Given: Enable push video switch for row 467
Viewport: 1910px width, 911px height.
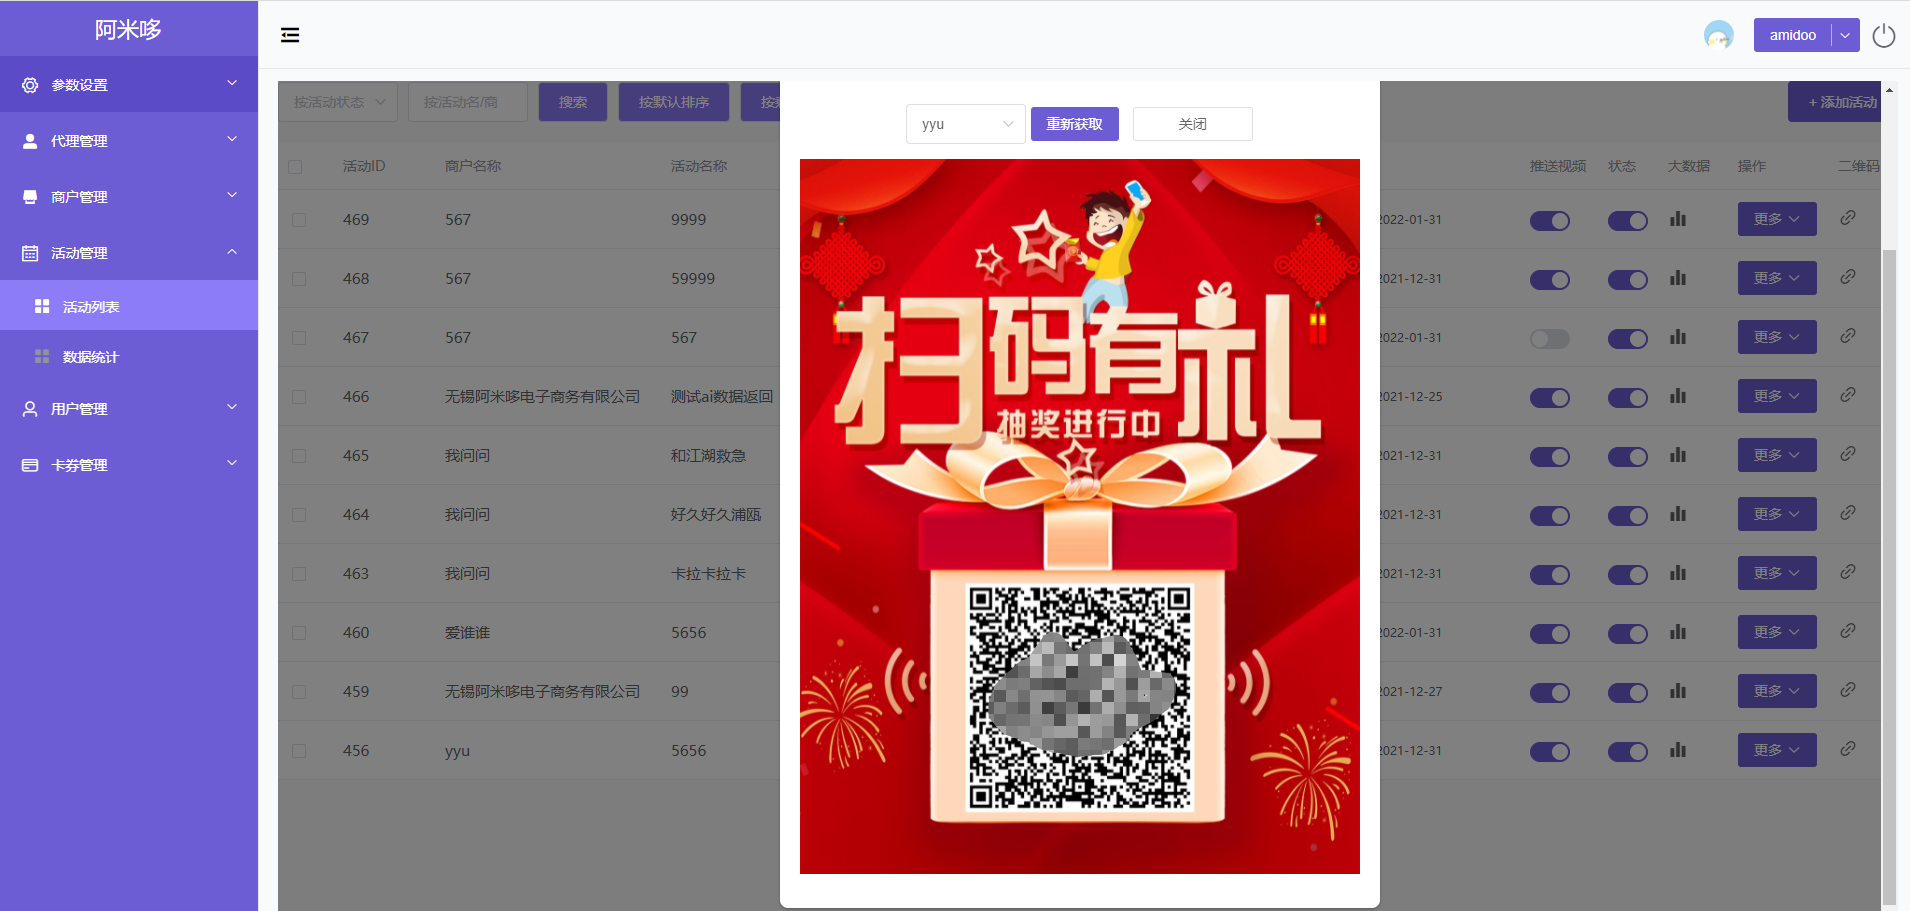Looking at the screenshot, I should (1549, 339).
